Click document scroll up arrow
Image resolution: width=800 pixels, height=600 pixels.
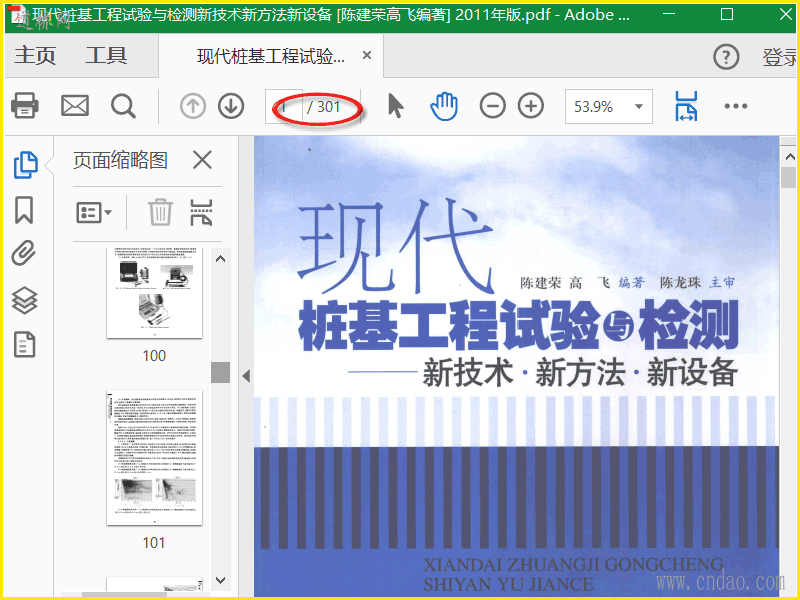pos(790,157)
